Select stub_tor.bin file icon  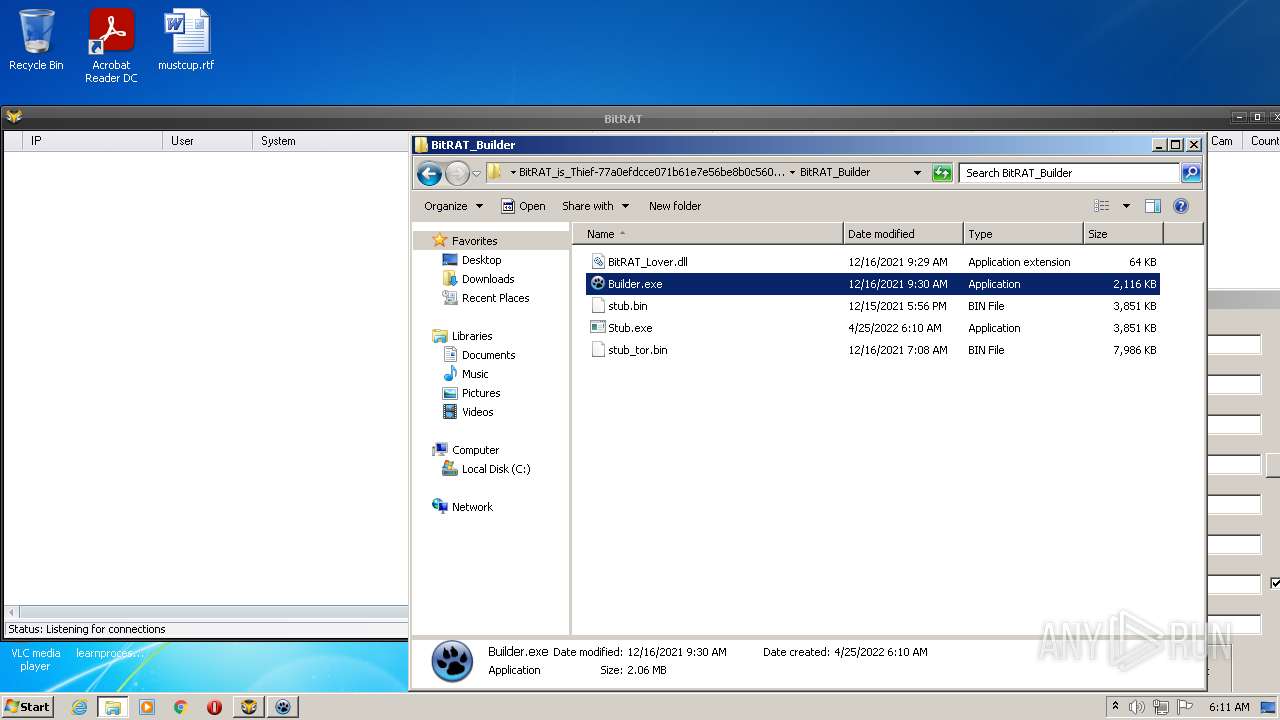598,350
